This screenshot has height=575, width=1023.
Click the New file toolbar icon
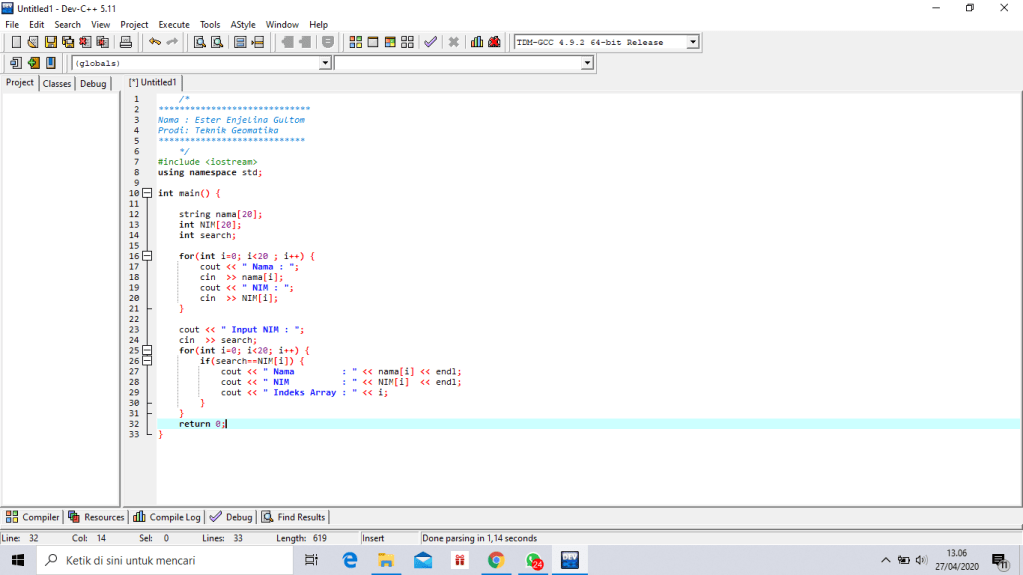(x=16, y=42)
